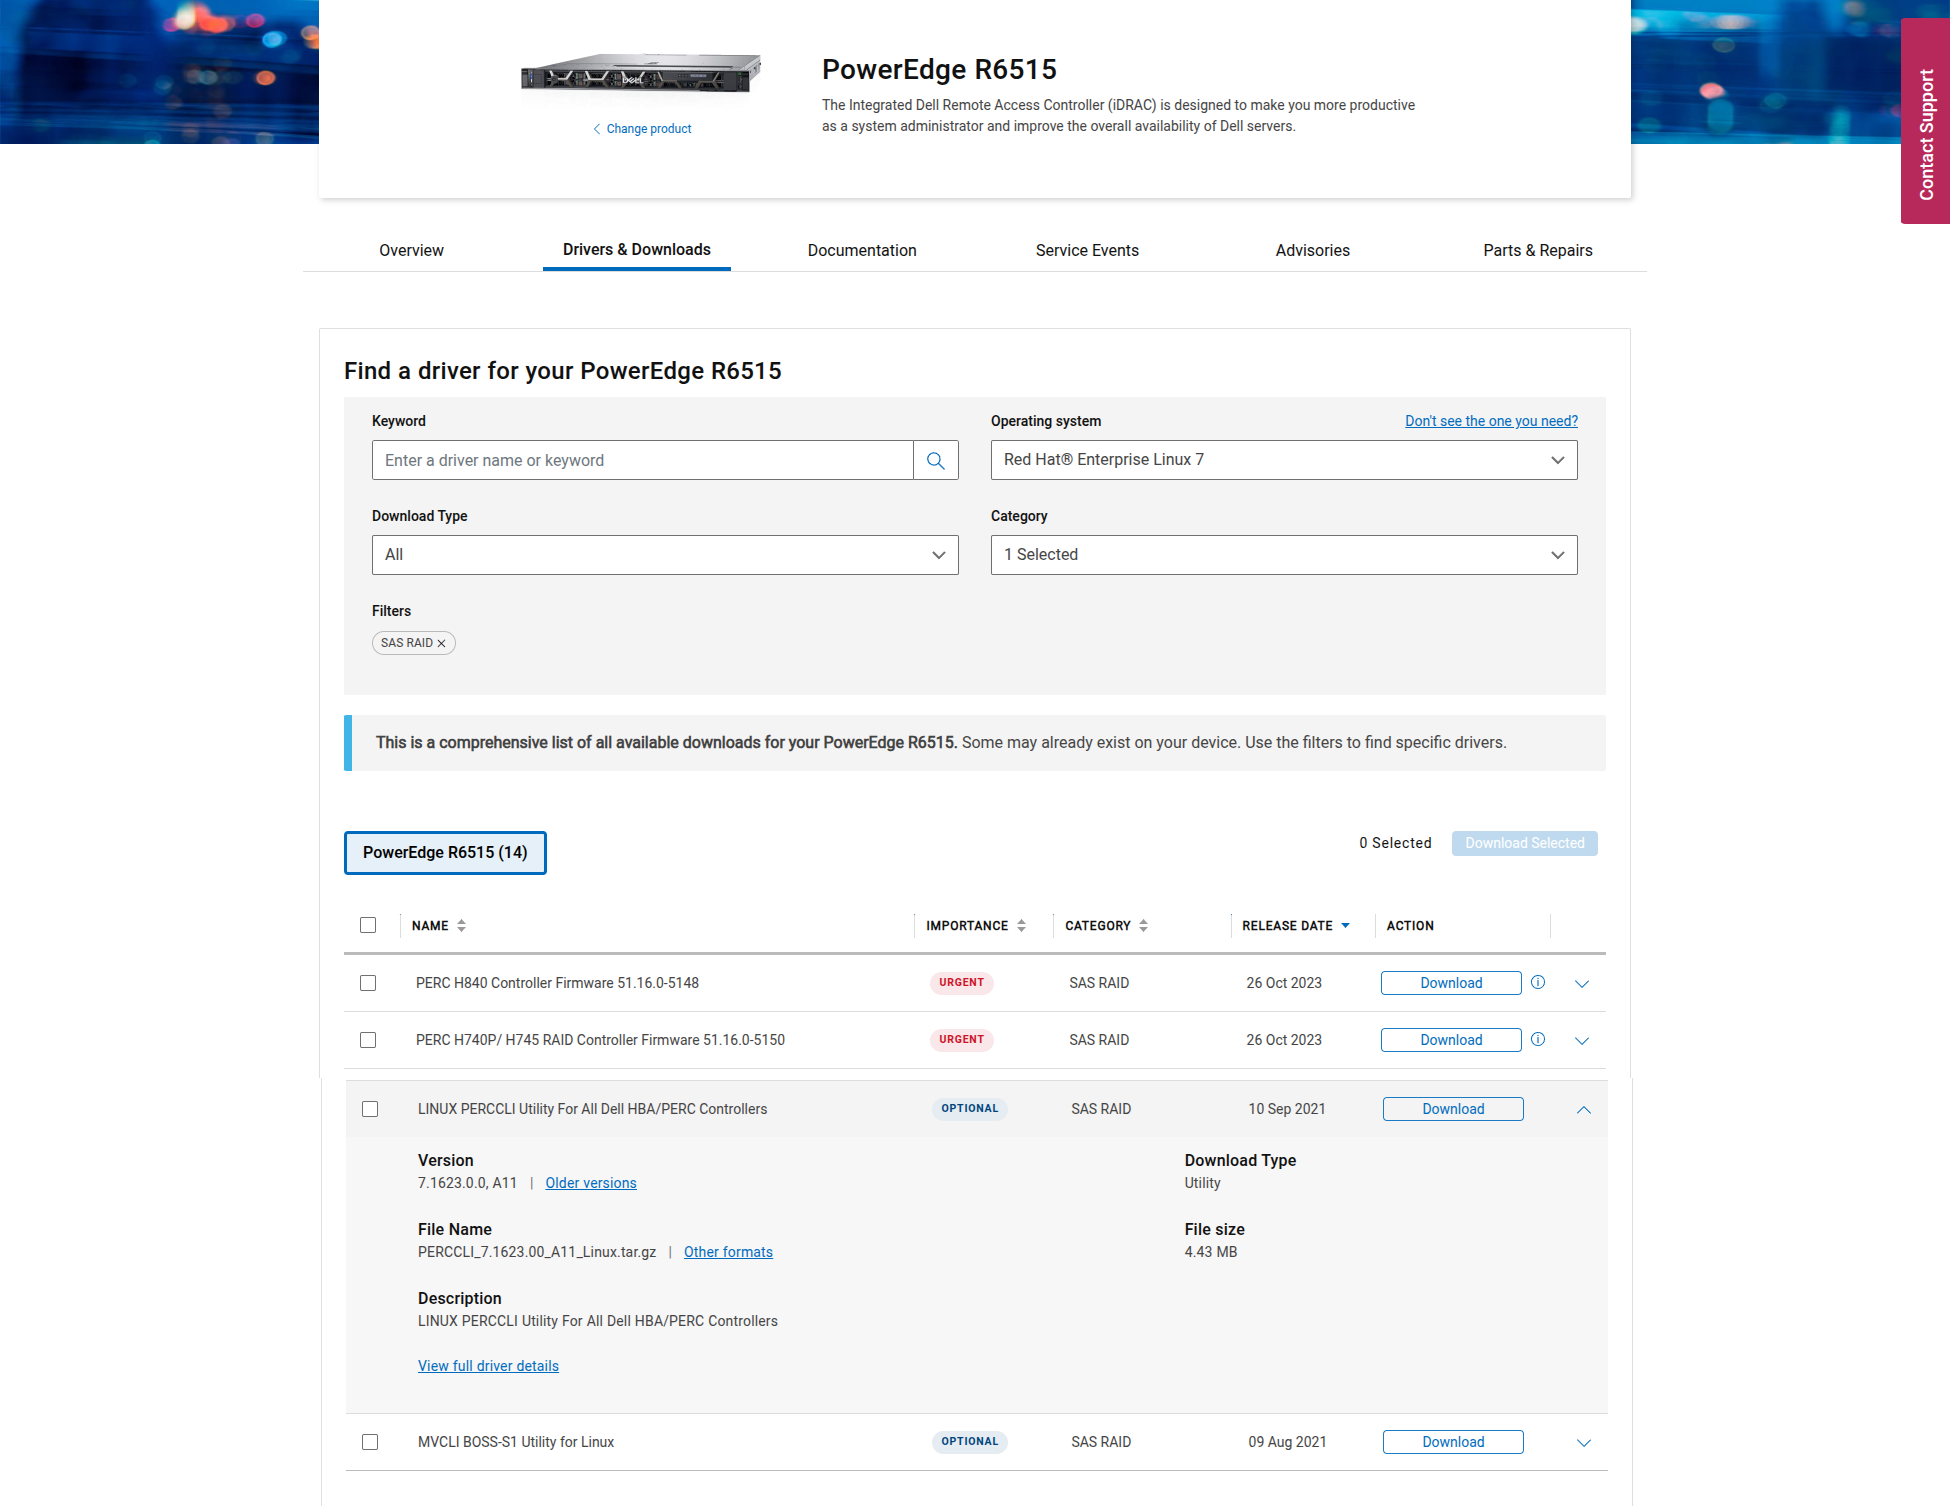Click version text 7.1623.0.0, A11

click(x=467, y=1183)
